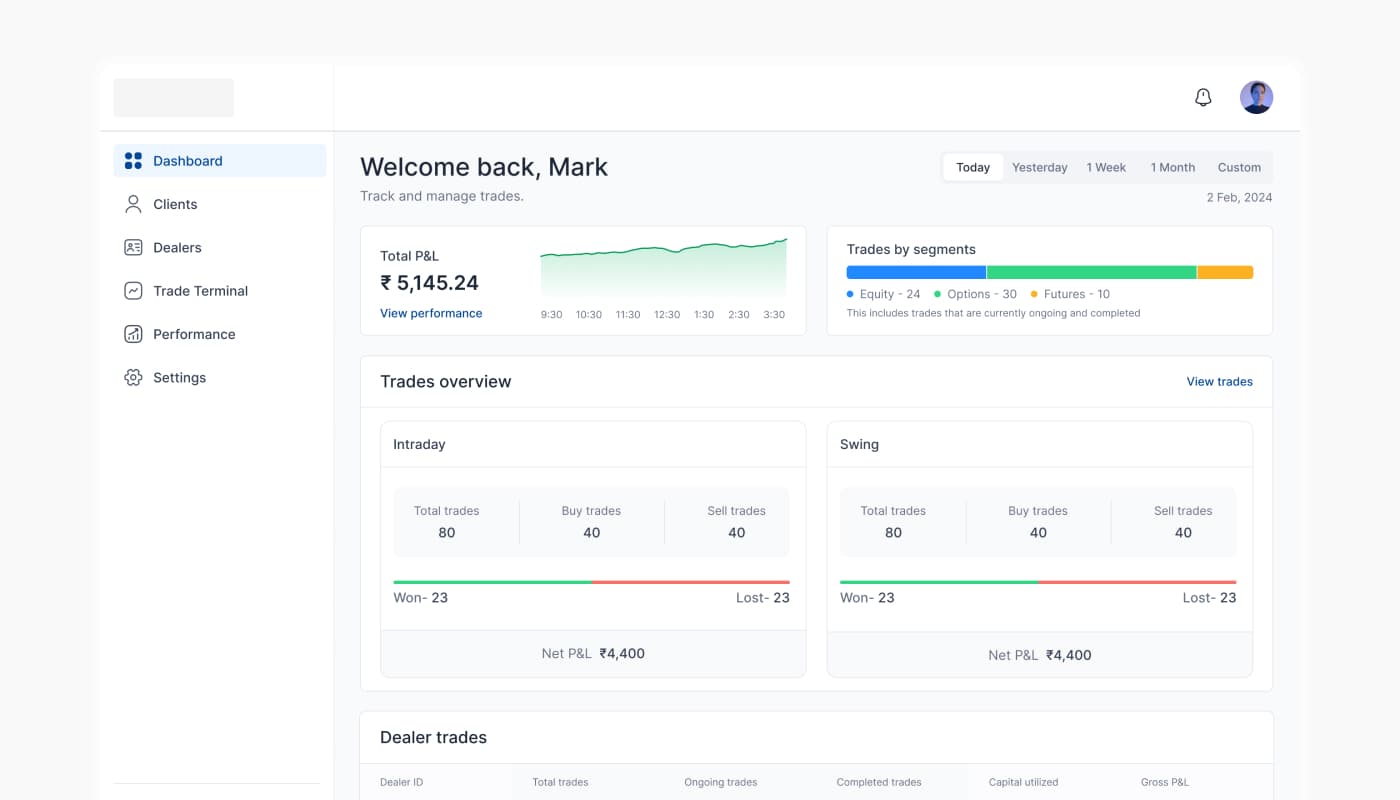Screen dimensions: 1400x800
Task: Click Swing Buy trades value 40
Action: click(1038, 533)
